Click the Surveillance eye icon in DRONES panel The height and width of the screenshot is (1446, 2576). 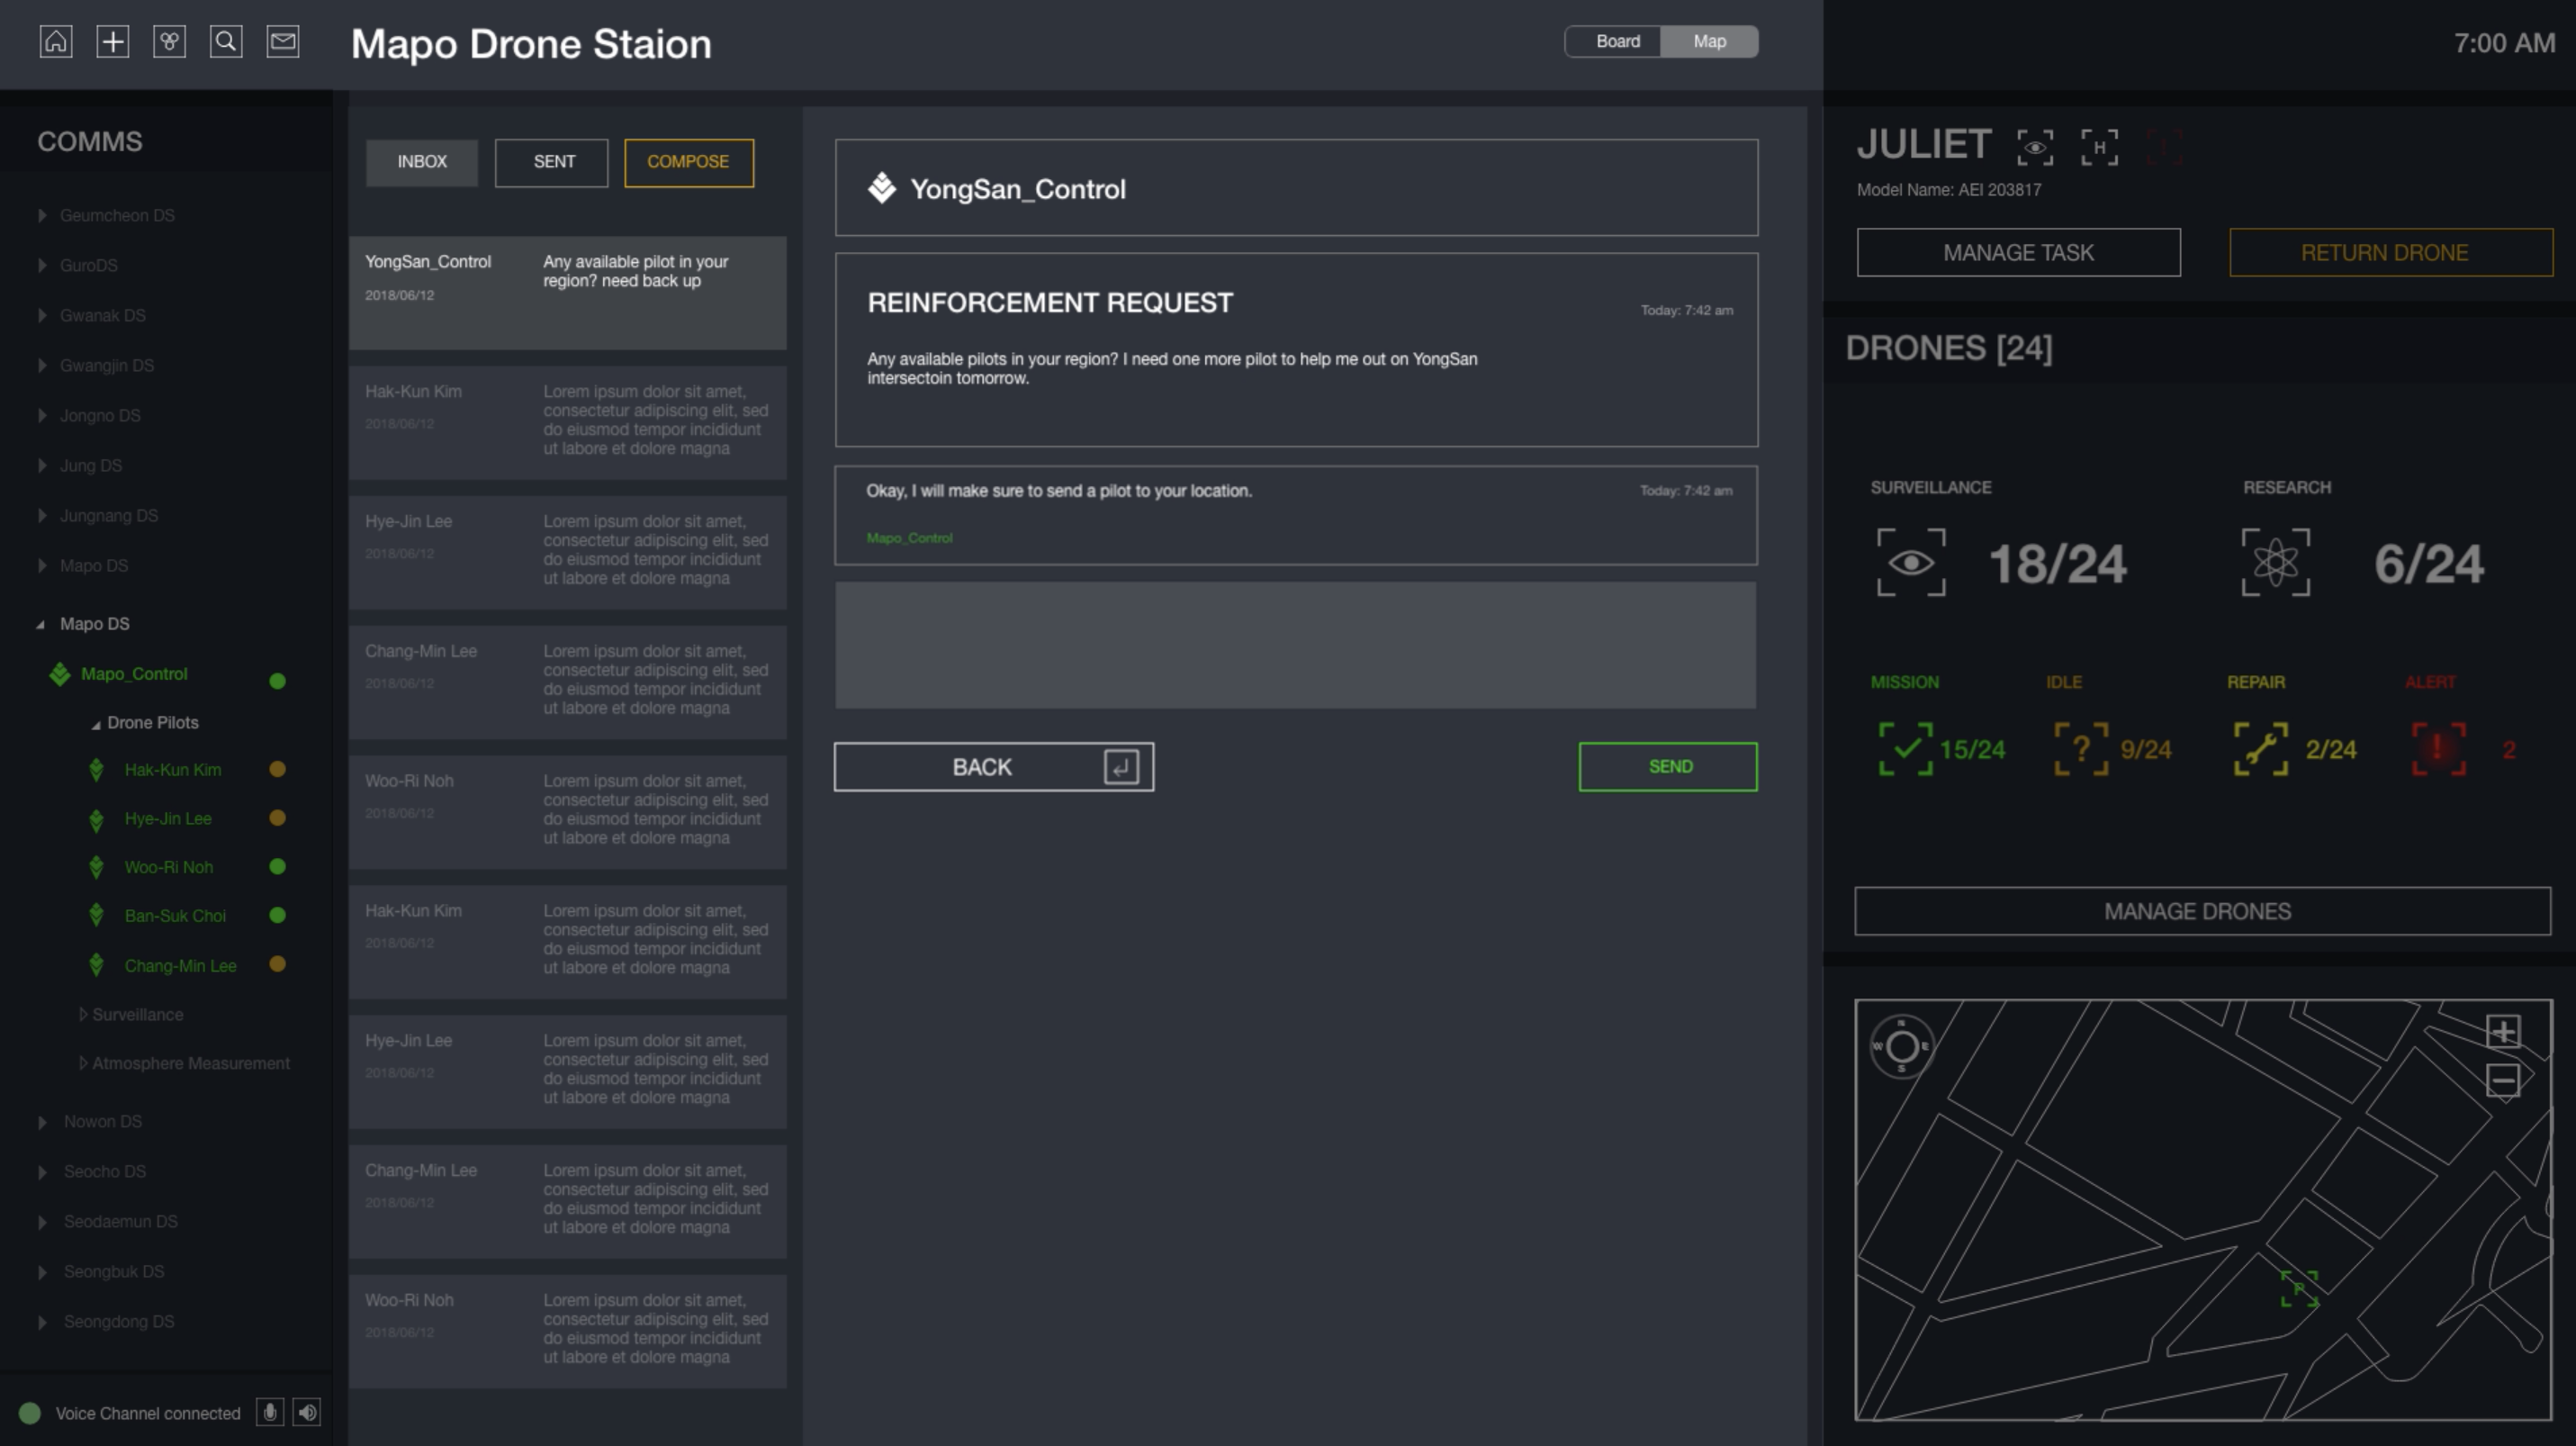click(x=1911, y=562)
